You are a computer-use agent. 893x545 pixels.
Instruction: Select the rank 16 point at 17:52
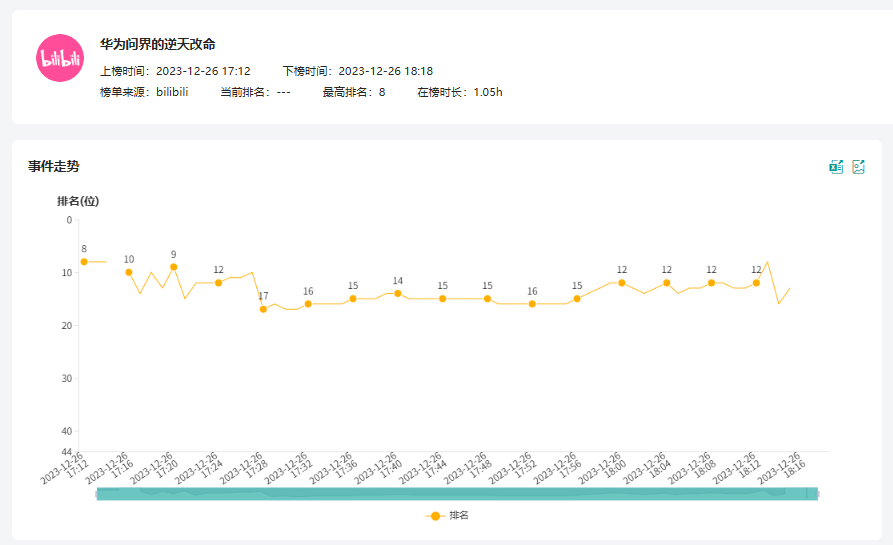pyautogui.click(x=532, y=304)
